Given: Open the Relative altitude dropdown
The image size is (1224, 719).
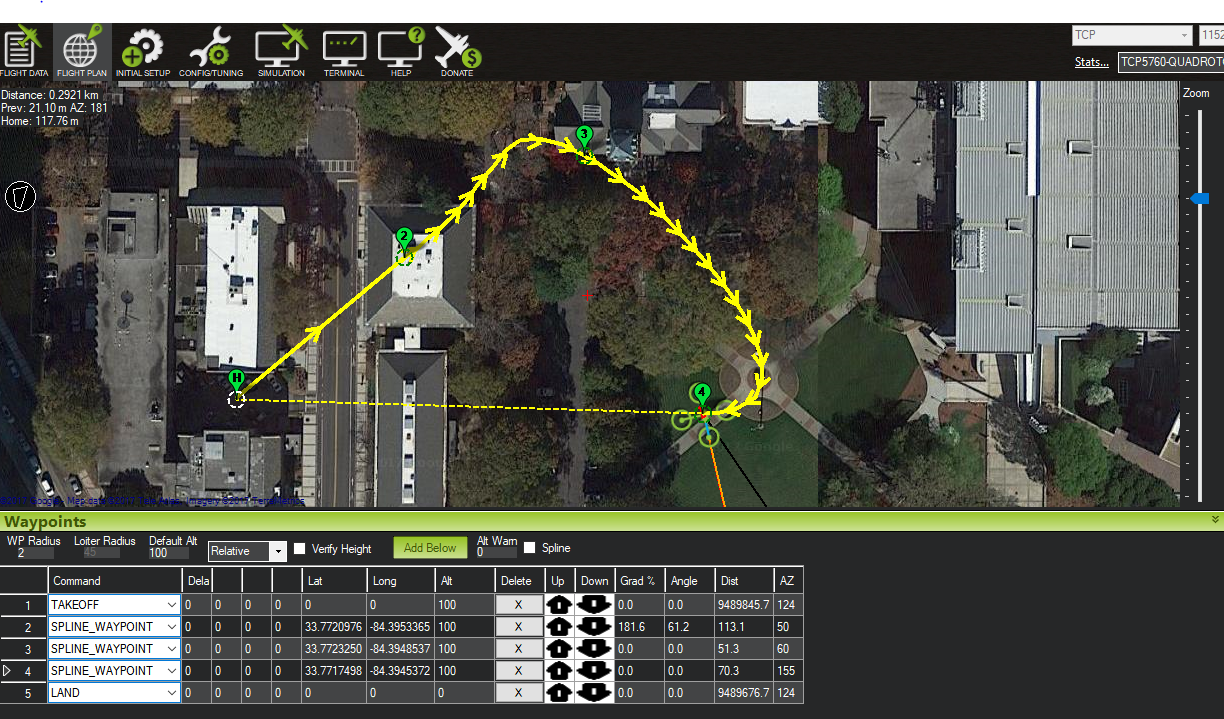Looking at the screenshot, I should [x=278, y=551].
